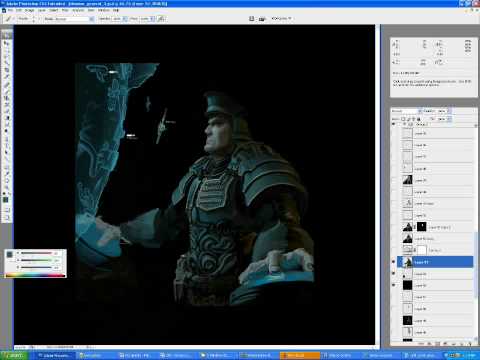Toggle Quick Mask mode in the toolbox
This screenshot has width=480, height=360.
7,210
